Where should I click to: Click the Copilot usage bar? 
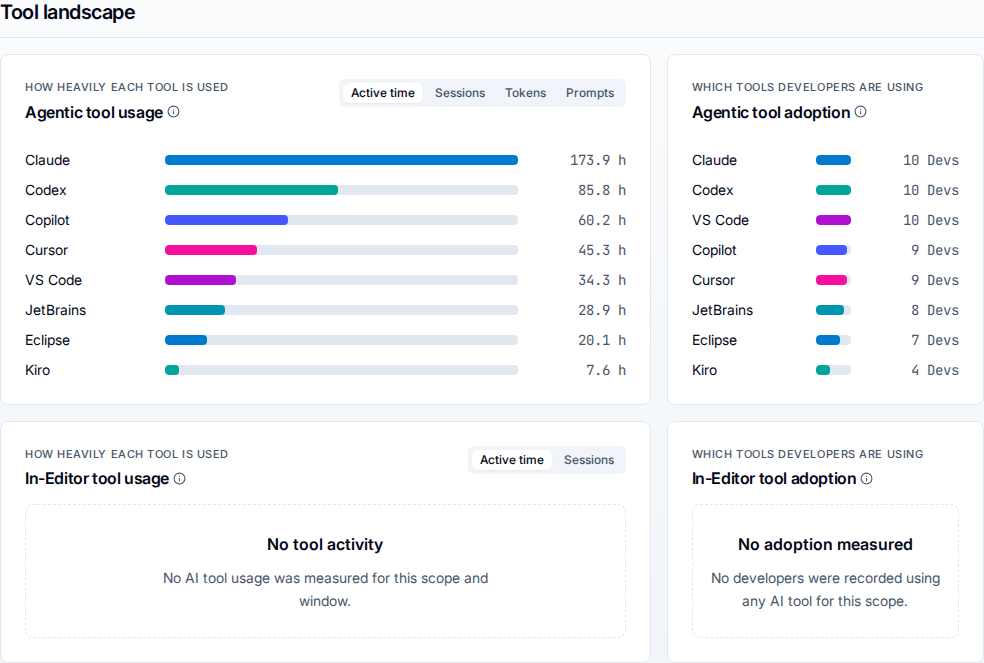tap(227, 220)
